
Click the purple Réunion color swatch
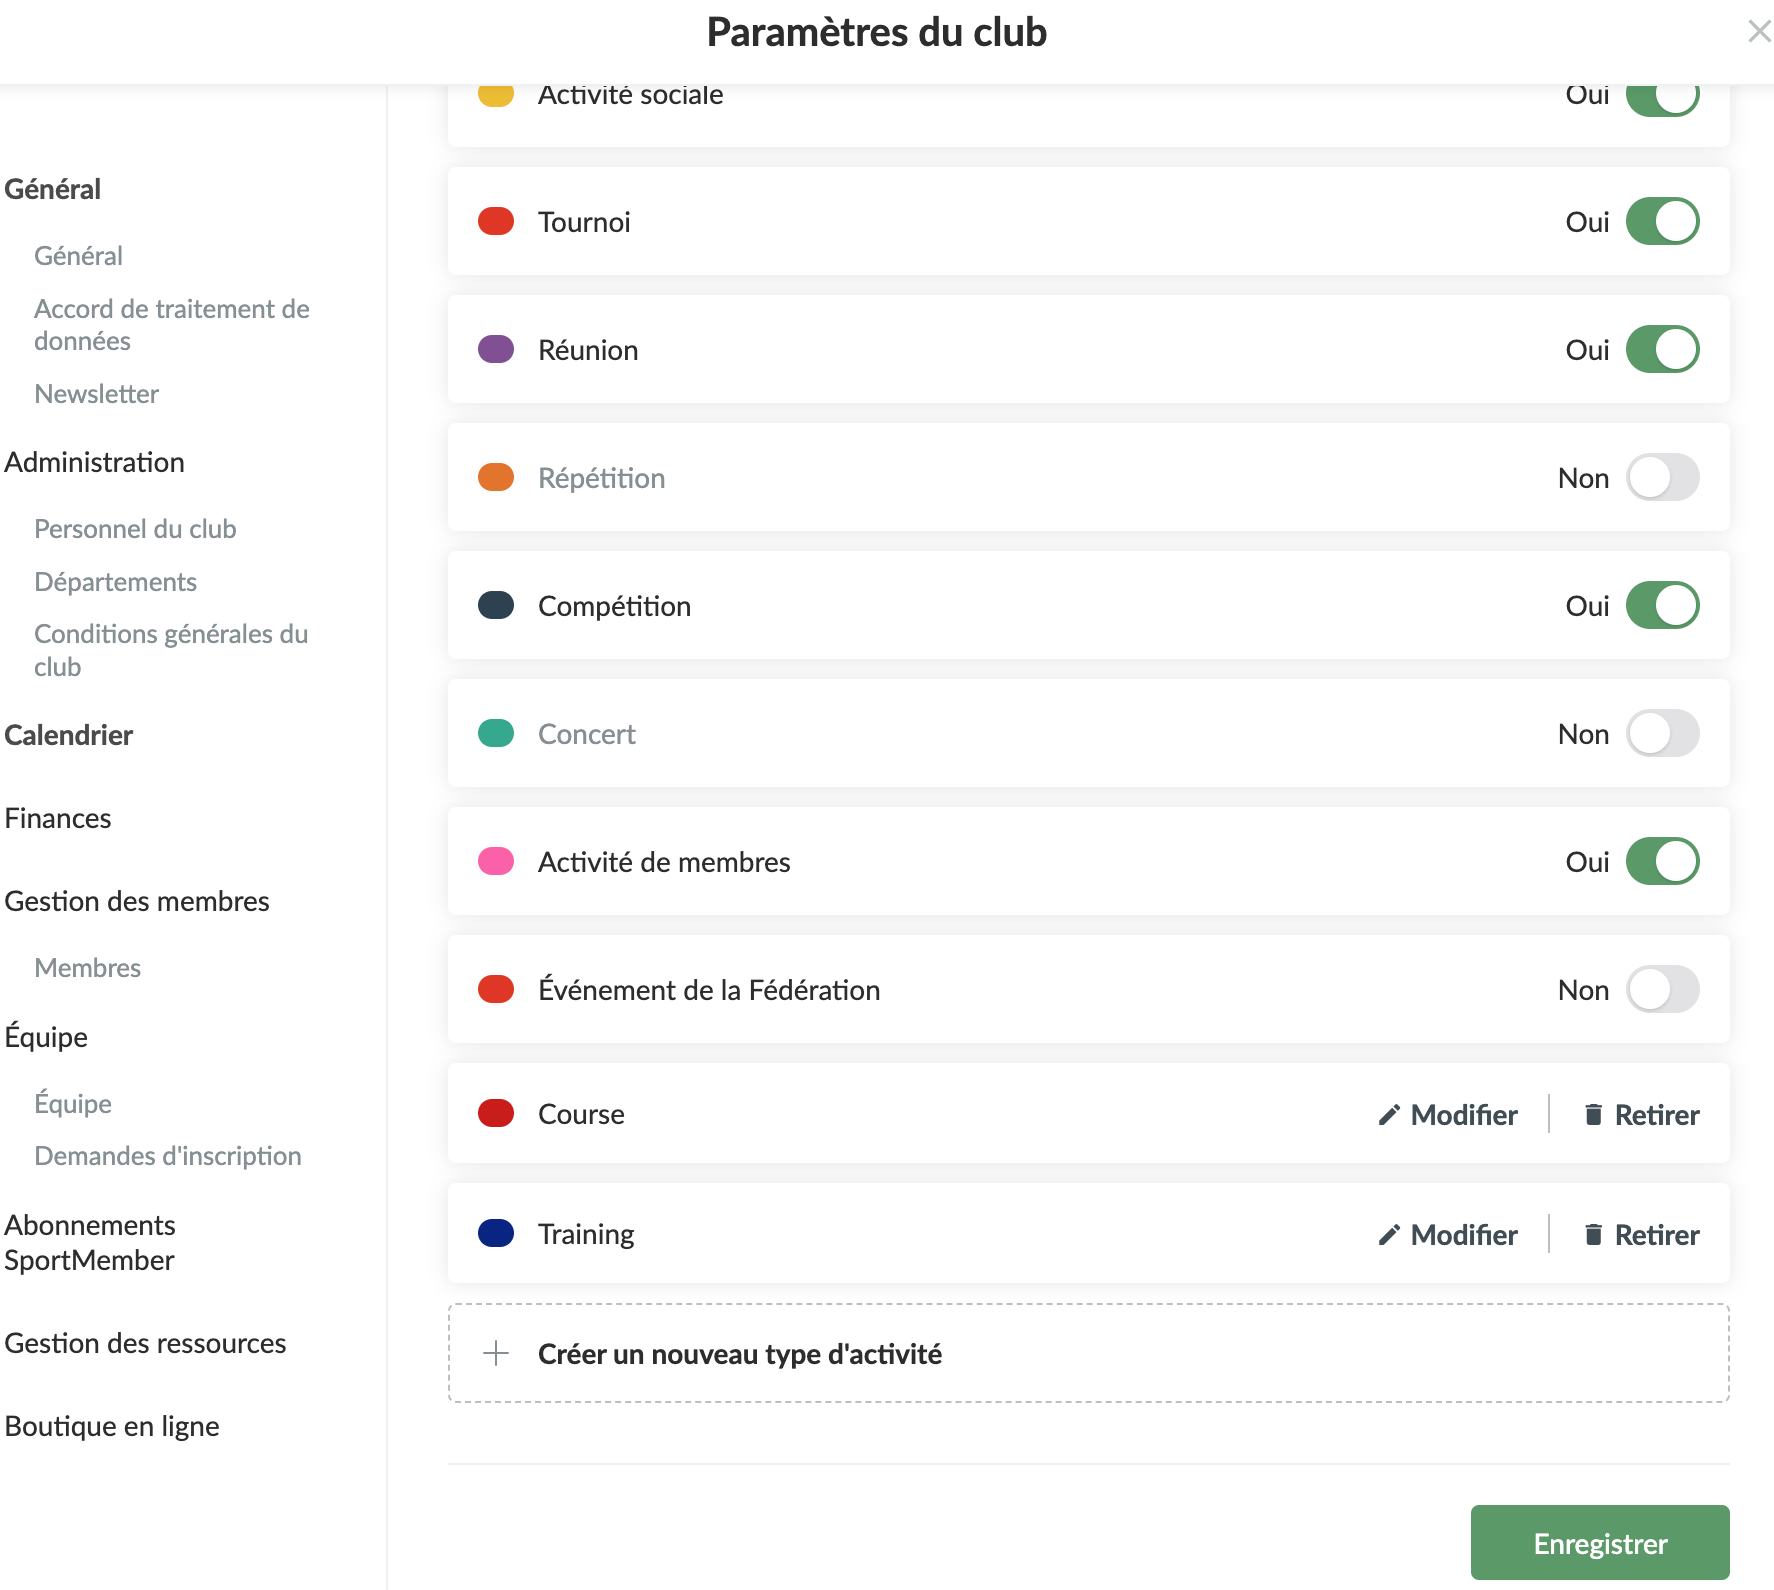496,350
